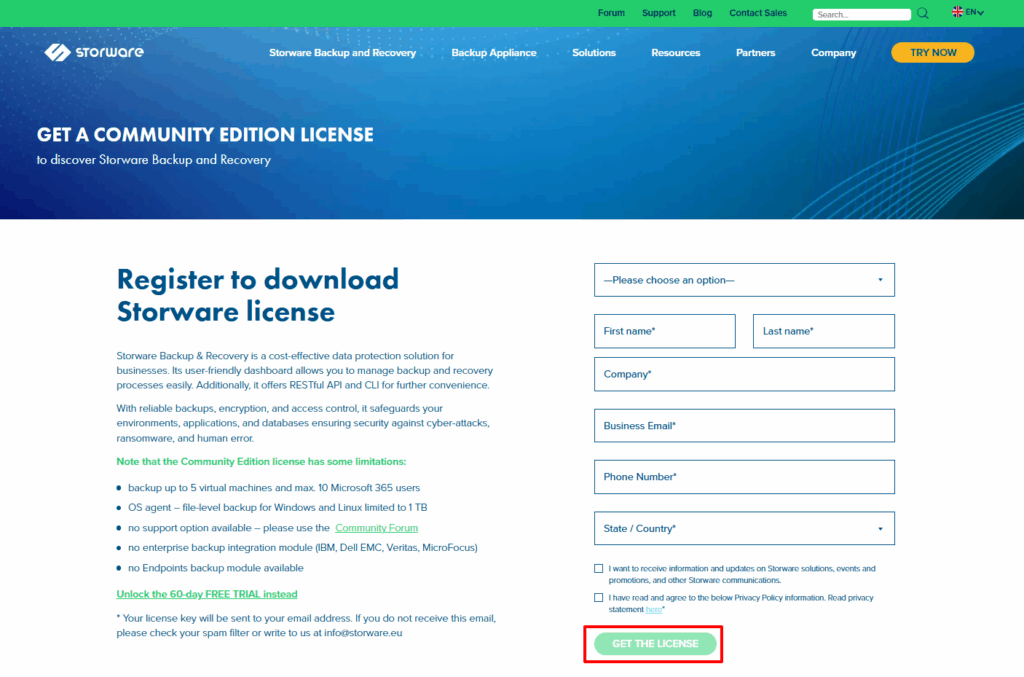Check the receive Storware updates checkbox

[x=598, y=569]
